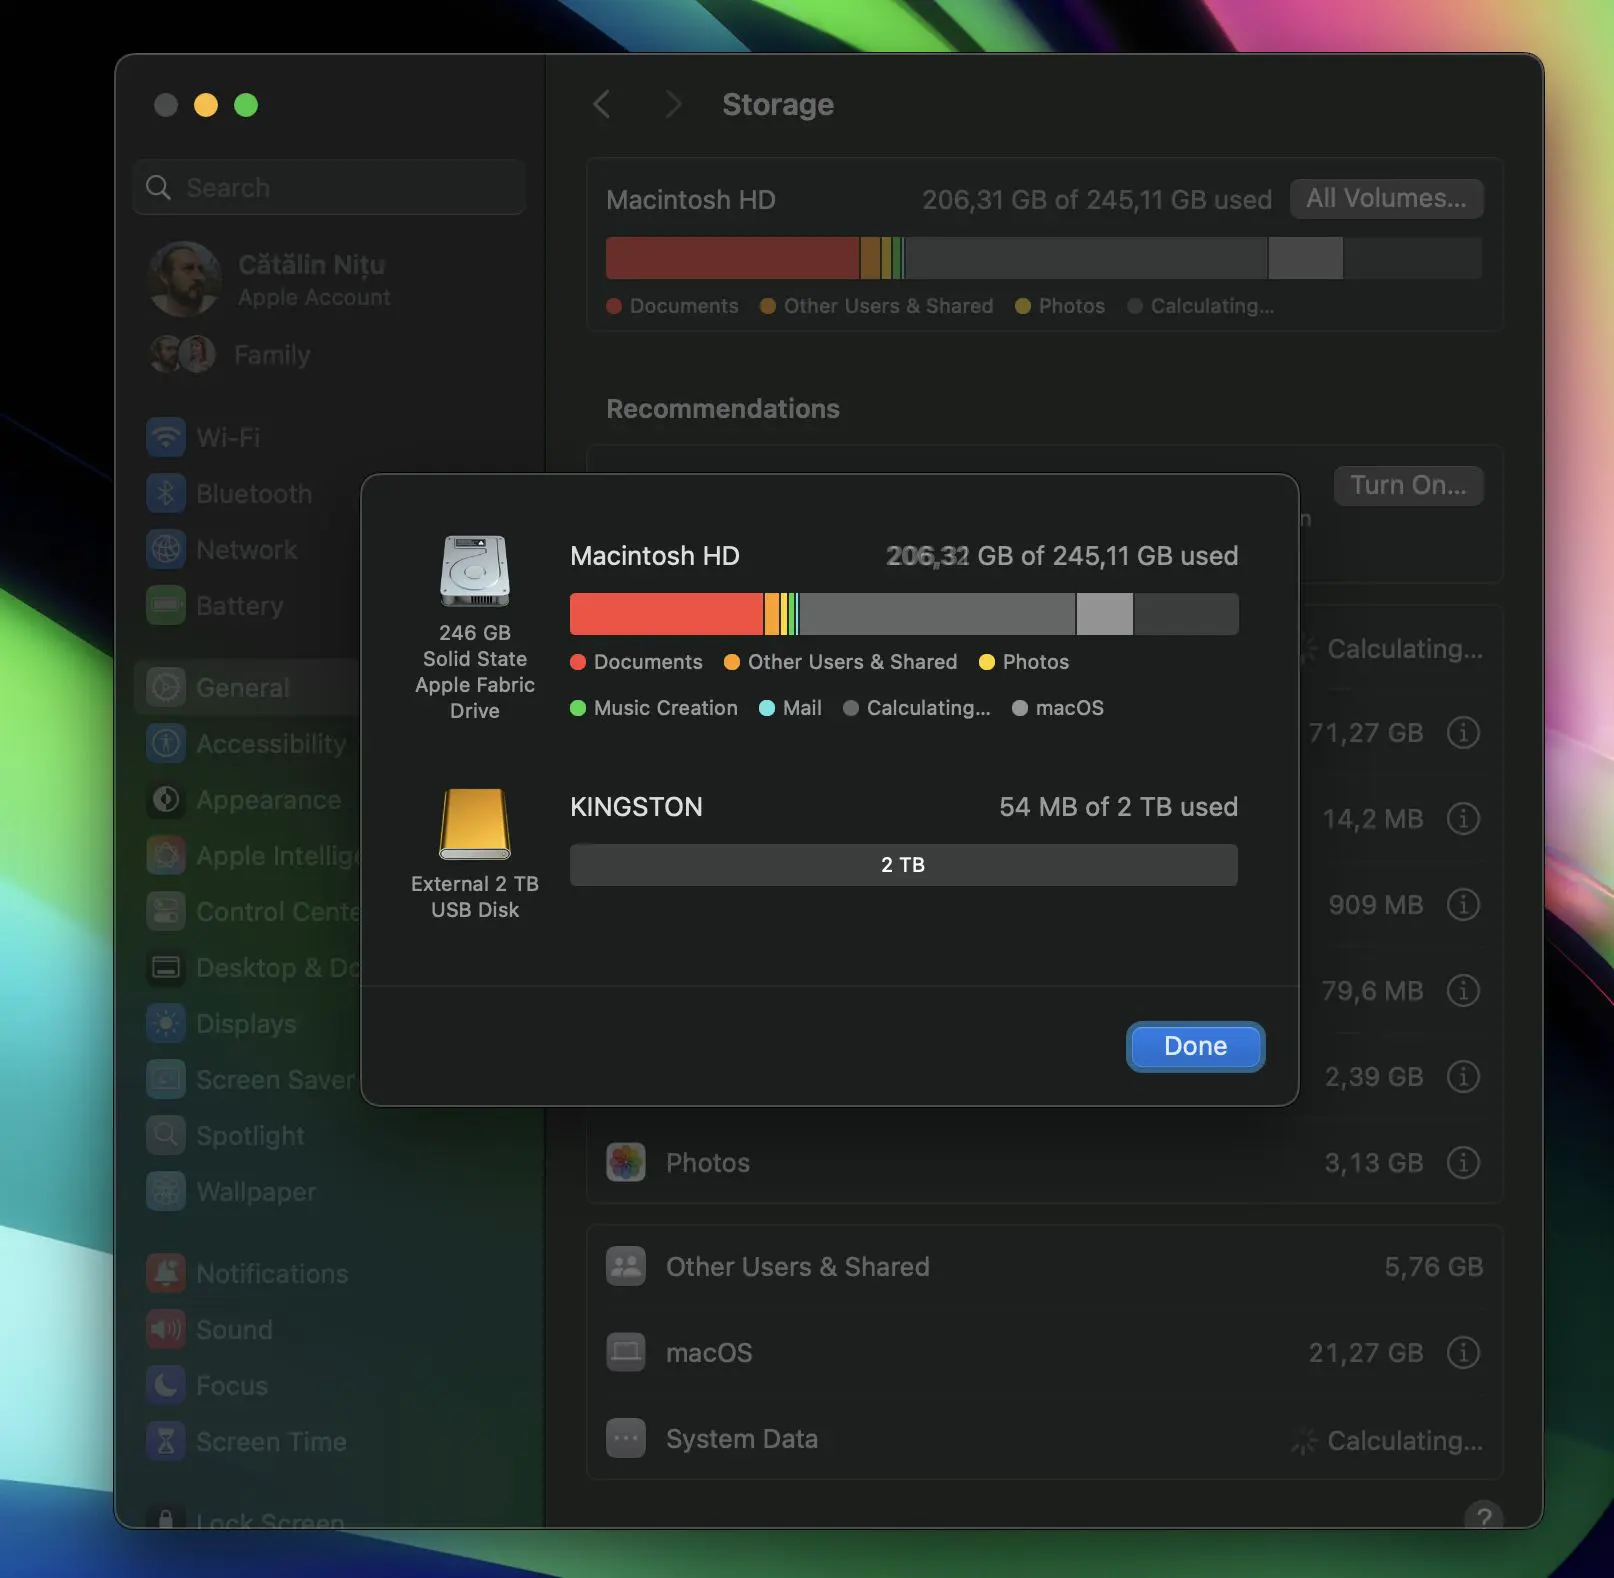
Task: Go back with the left chevron
Action: 602,104
